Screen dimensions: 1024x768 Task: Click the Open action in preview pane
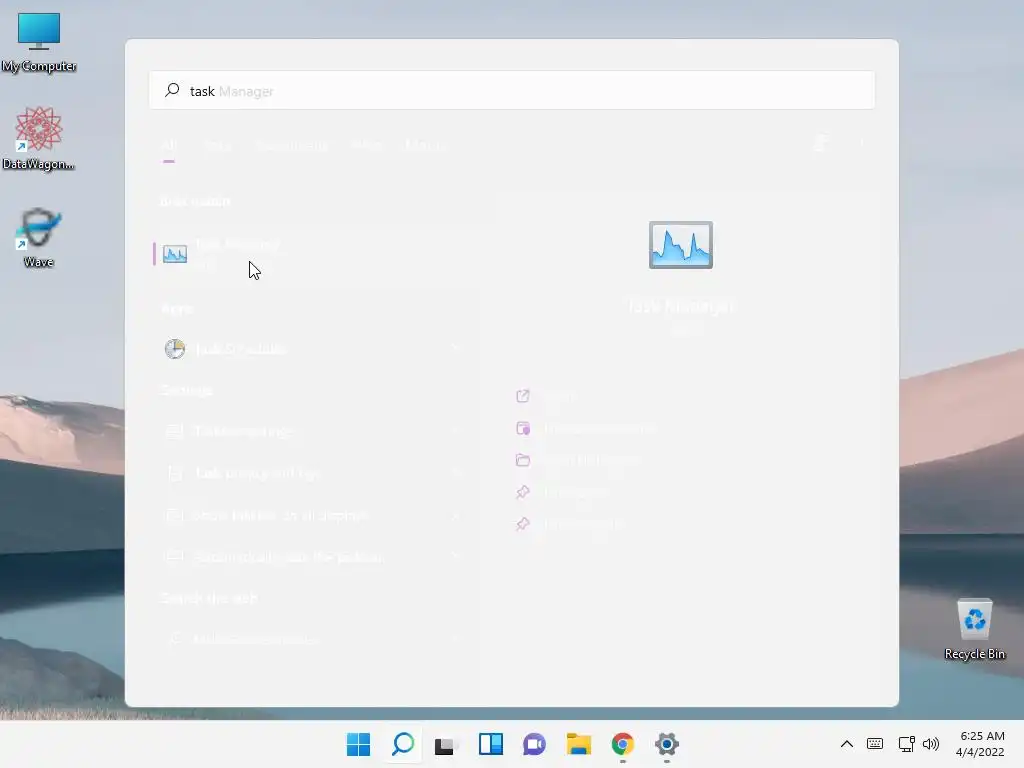[x=560, y=396]
